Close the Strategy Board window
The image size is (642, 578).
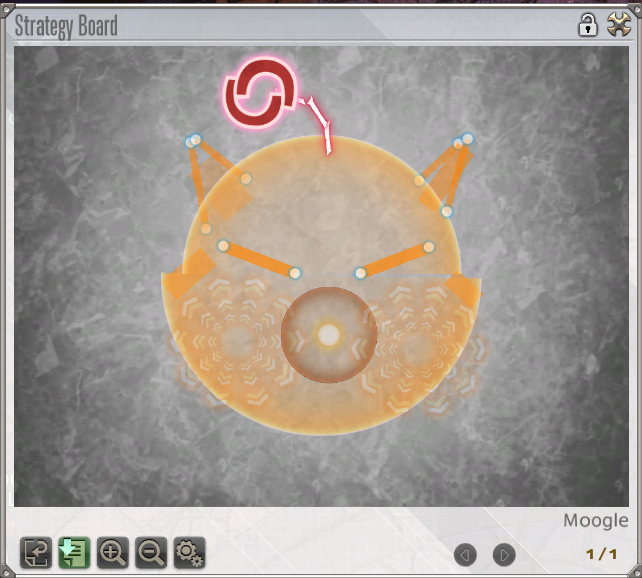619,25
